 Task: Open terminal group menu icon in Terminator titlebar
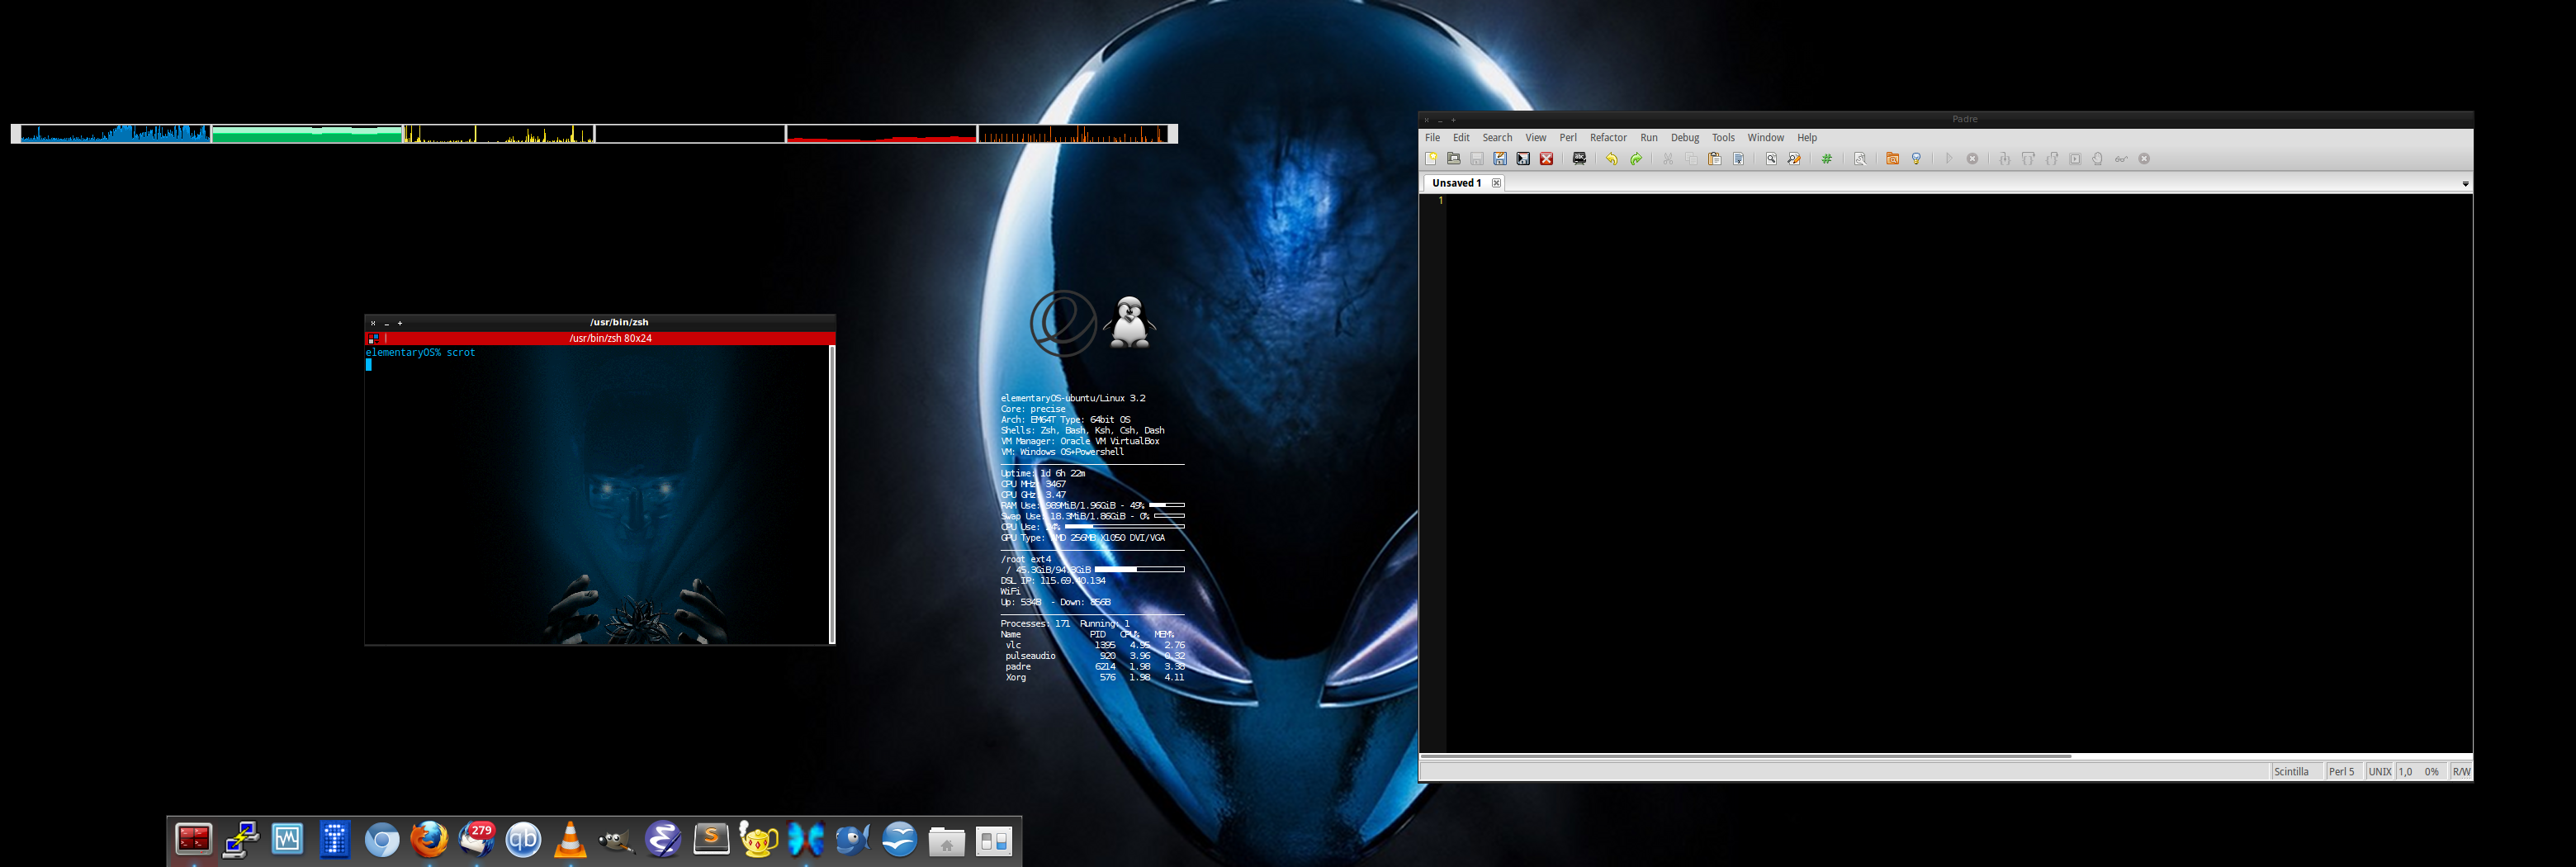373,339
